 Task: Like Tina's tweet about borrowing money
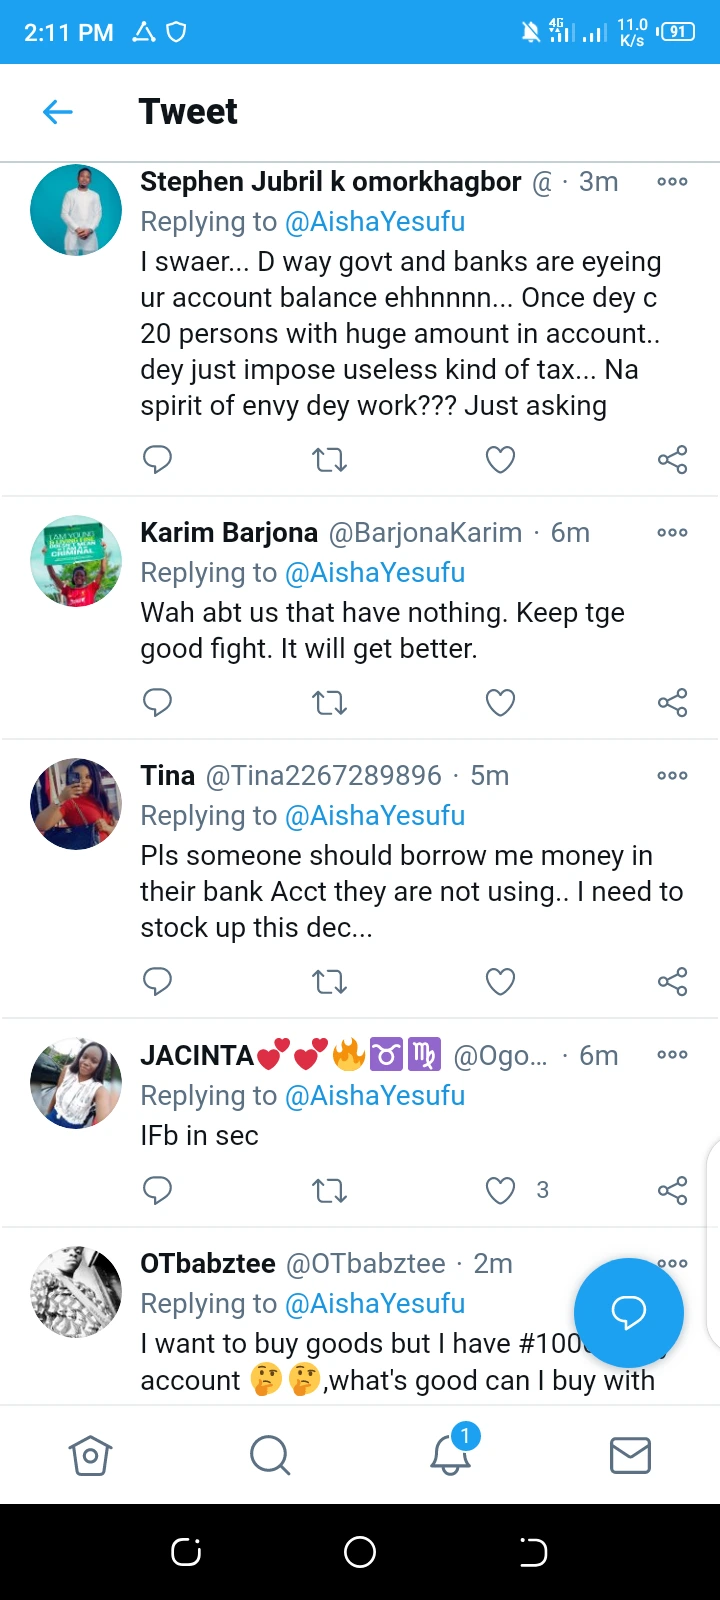pyautogui.click(x=500, y=982)
